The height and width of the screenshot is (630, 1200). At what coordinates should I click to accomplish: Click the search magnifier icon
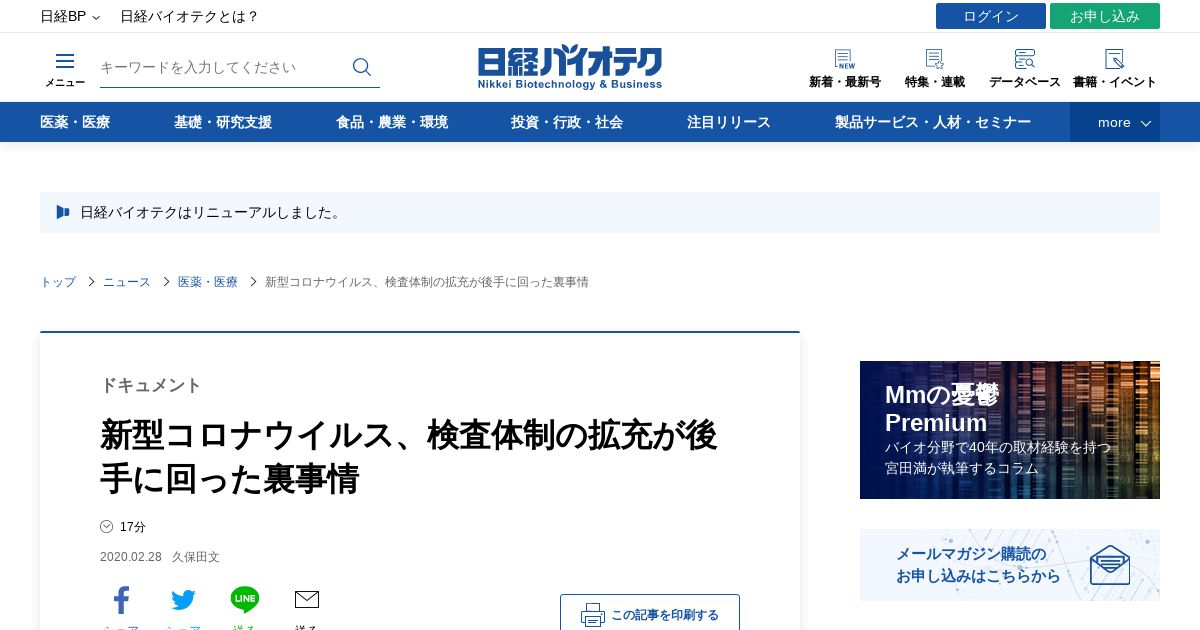(x=362, y=67)
